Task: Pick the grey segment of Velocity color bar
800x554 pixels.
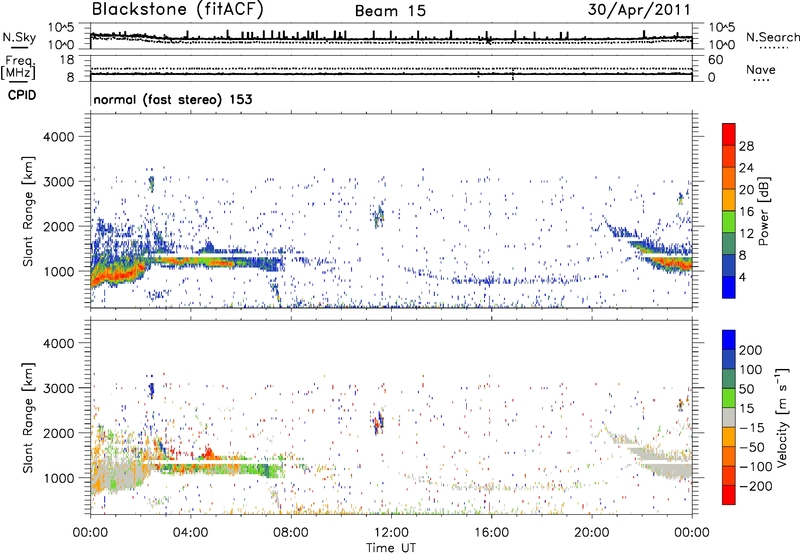Action: [x=729, y=418]
